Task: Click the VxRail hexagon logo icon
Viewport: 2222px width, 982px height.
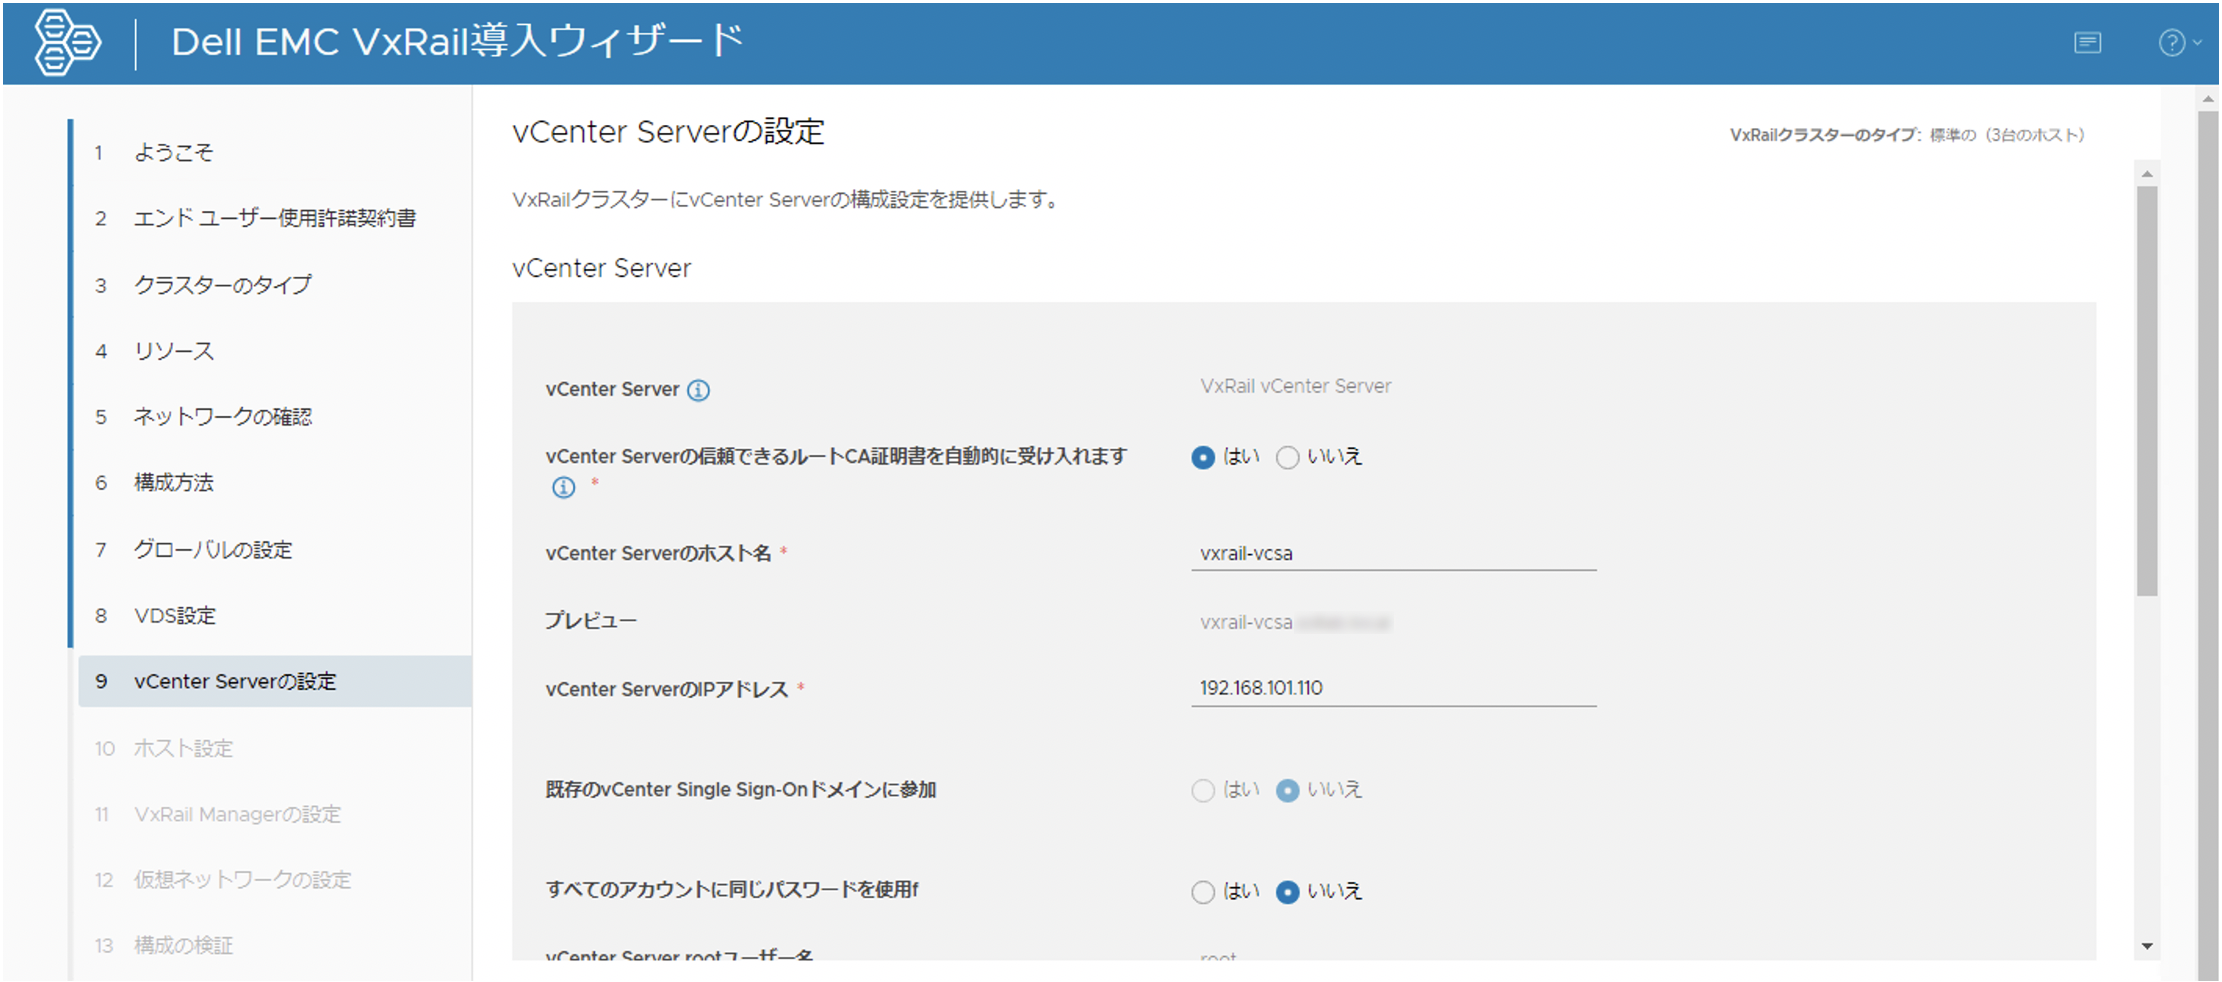Action: click(x=67, y=42)
